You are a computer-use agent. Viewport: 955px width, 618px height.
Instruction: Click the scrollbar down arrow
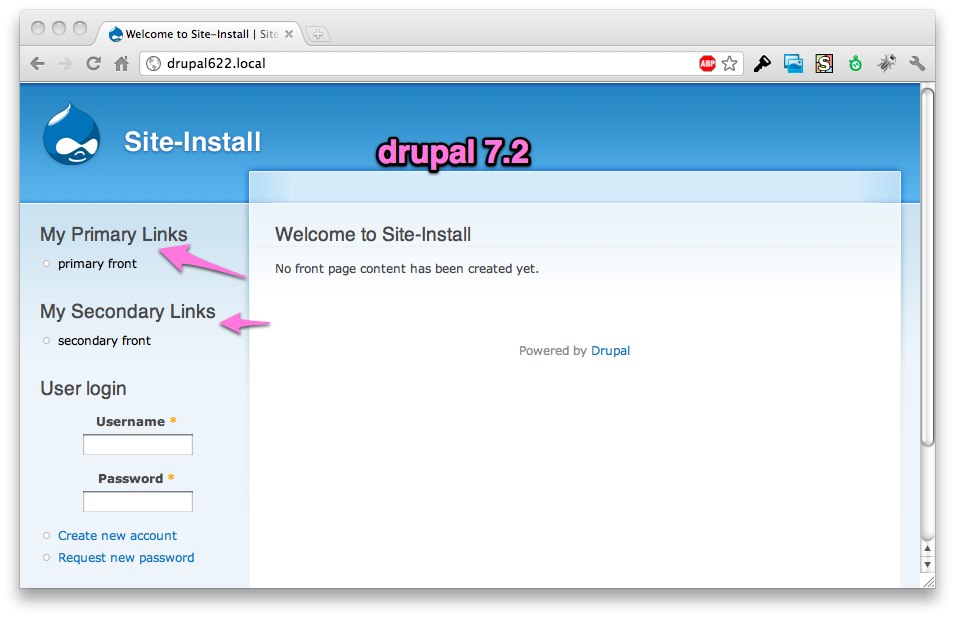point(927,565)
